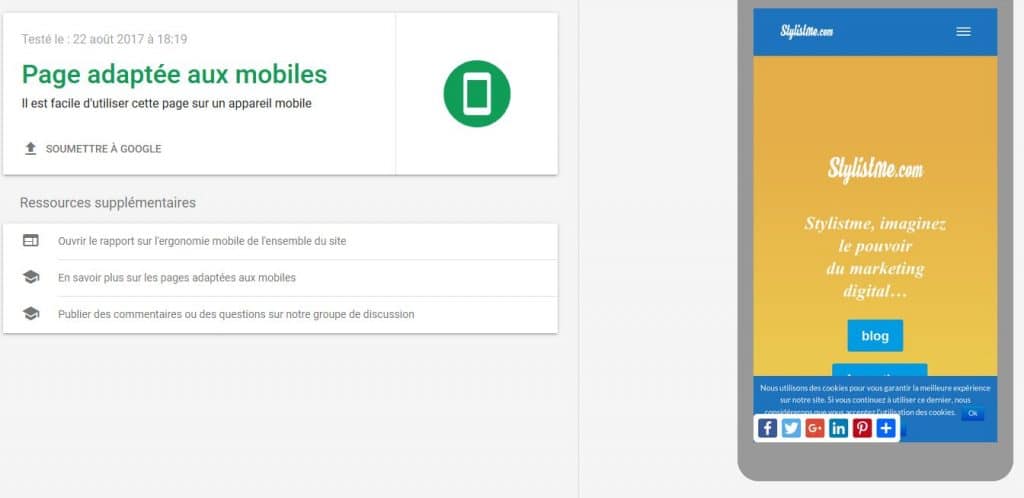Open the hamburger menu in the mobile preview

(963, 31)
